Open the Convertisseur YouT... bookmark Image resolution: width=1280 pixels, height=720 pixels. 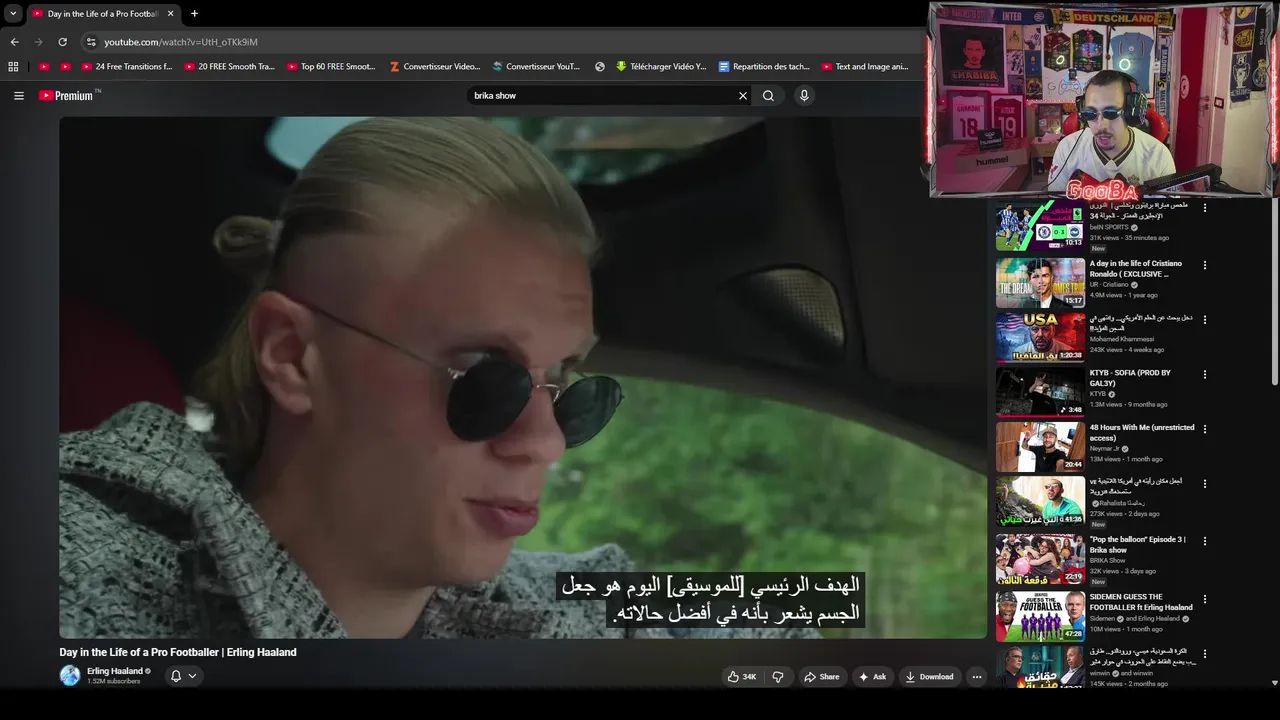(537, 67)
